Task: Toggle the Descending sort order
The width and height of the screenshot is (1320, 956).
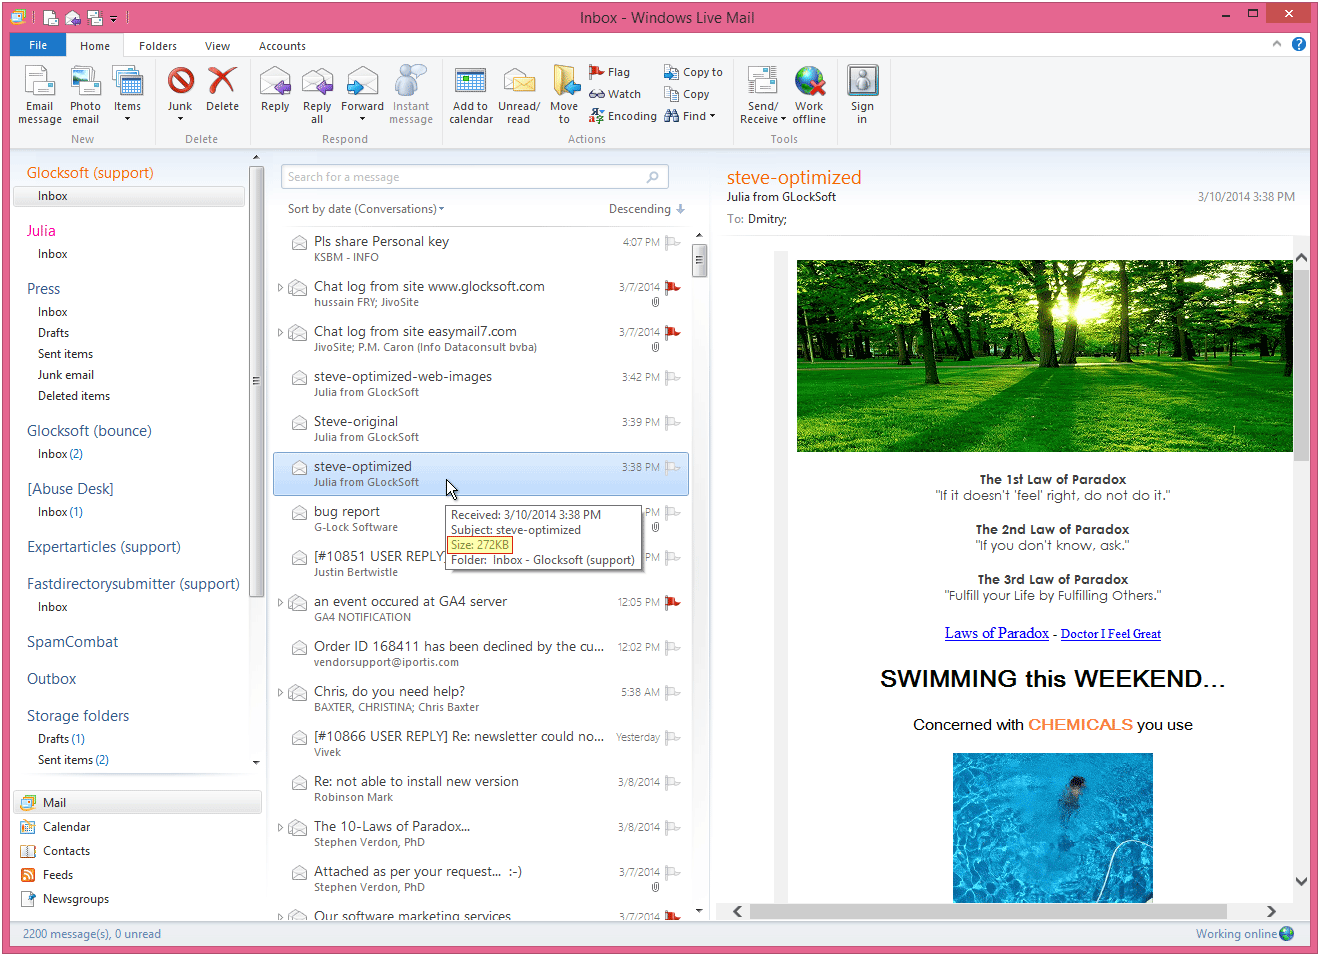Action: click(647, 209)
